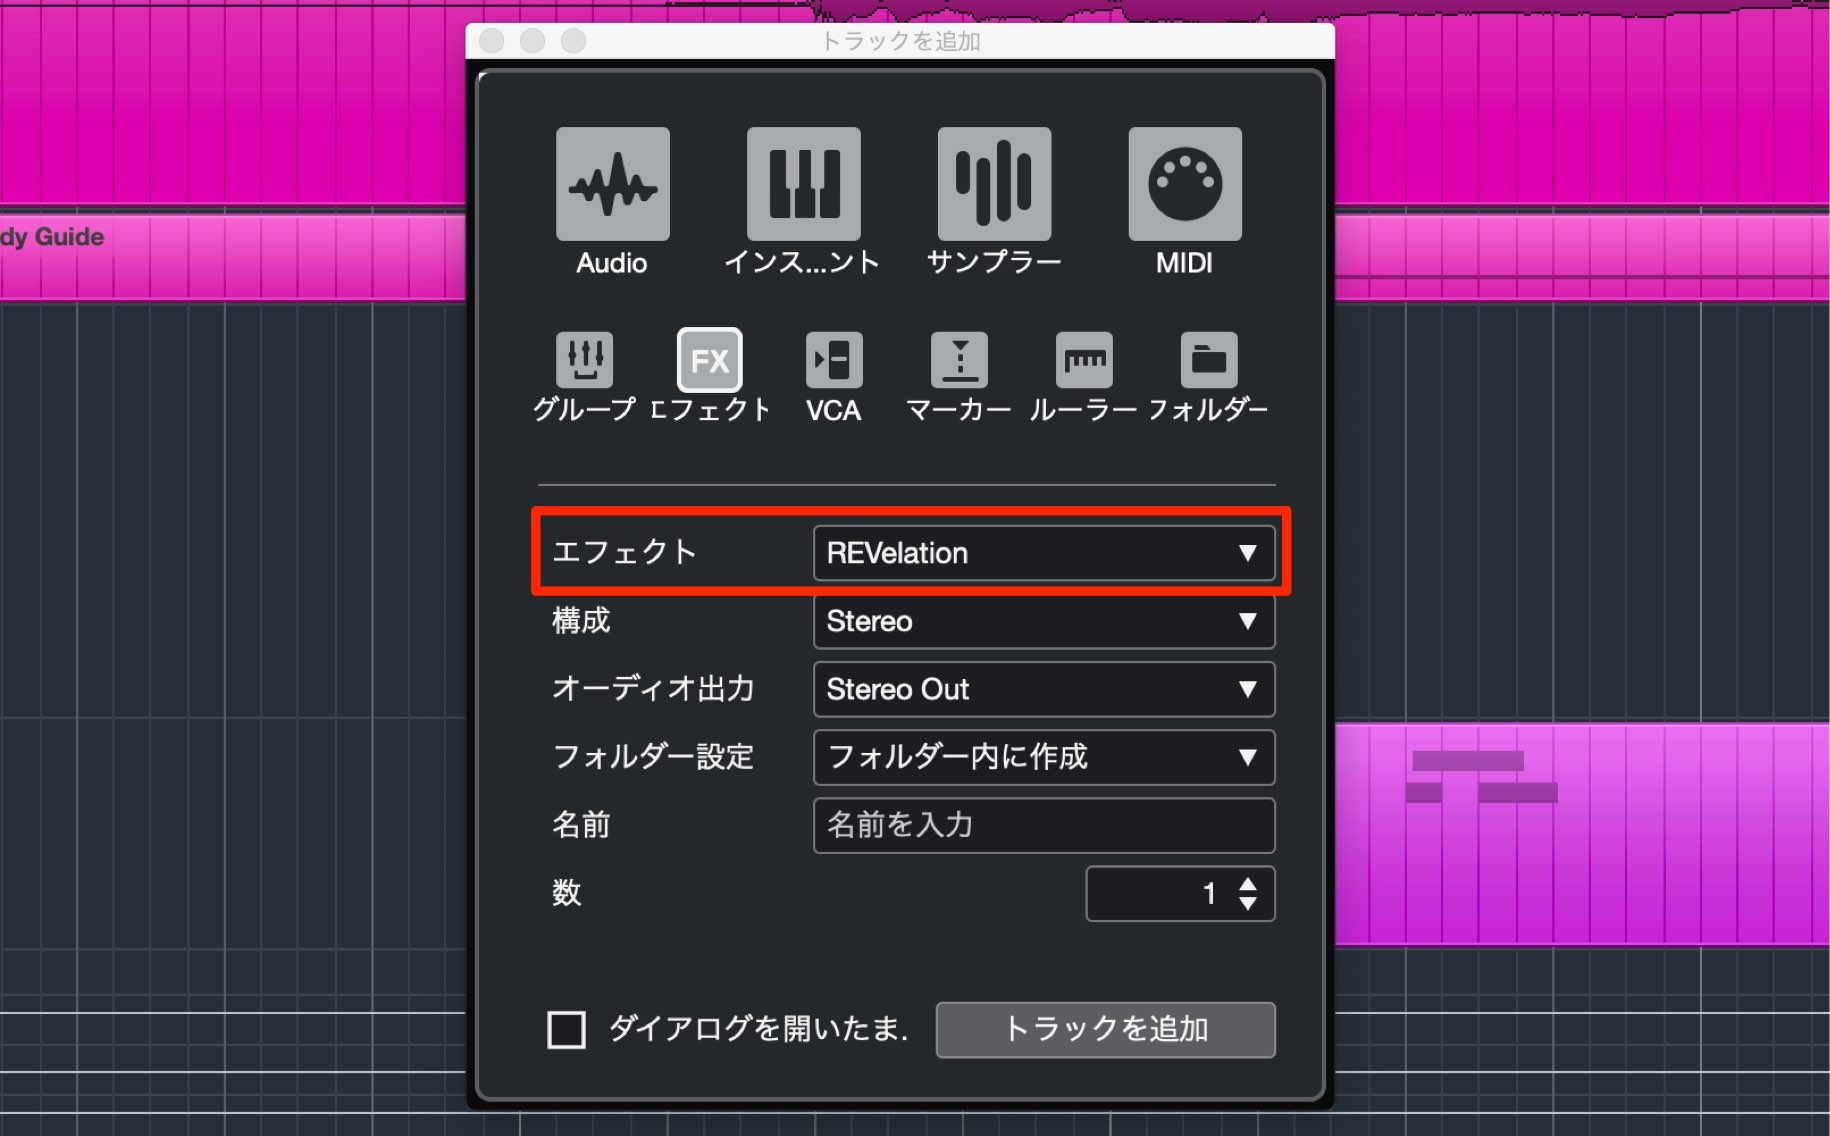1830x1136 pixels.
Task: Open the effect dropdown showing REVelation
Action: coord(1044,553)
